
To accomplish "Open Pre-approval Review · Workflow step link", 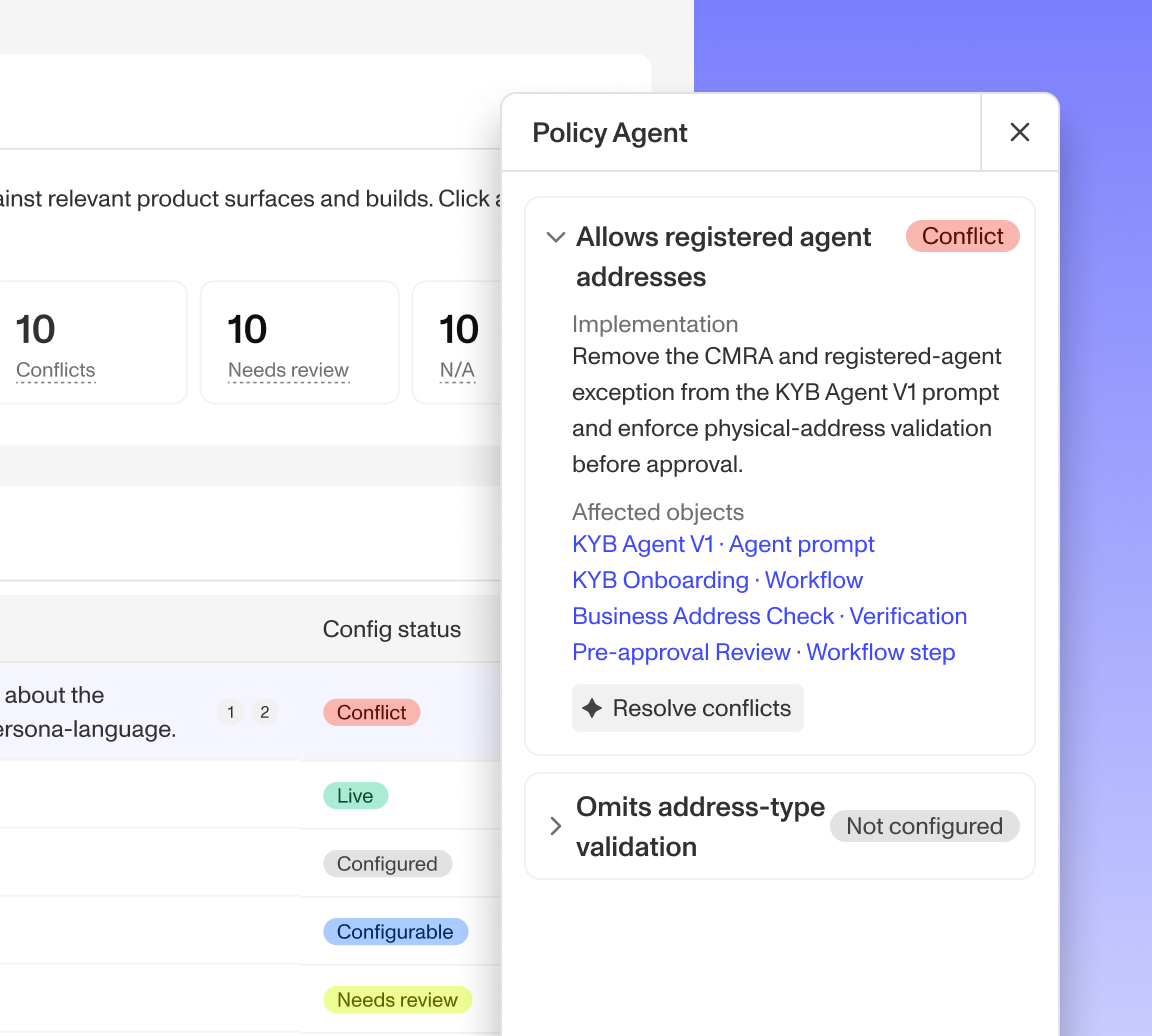I will tap(763, 652).
